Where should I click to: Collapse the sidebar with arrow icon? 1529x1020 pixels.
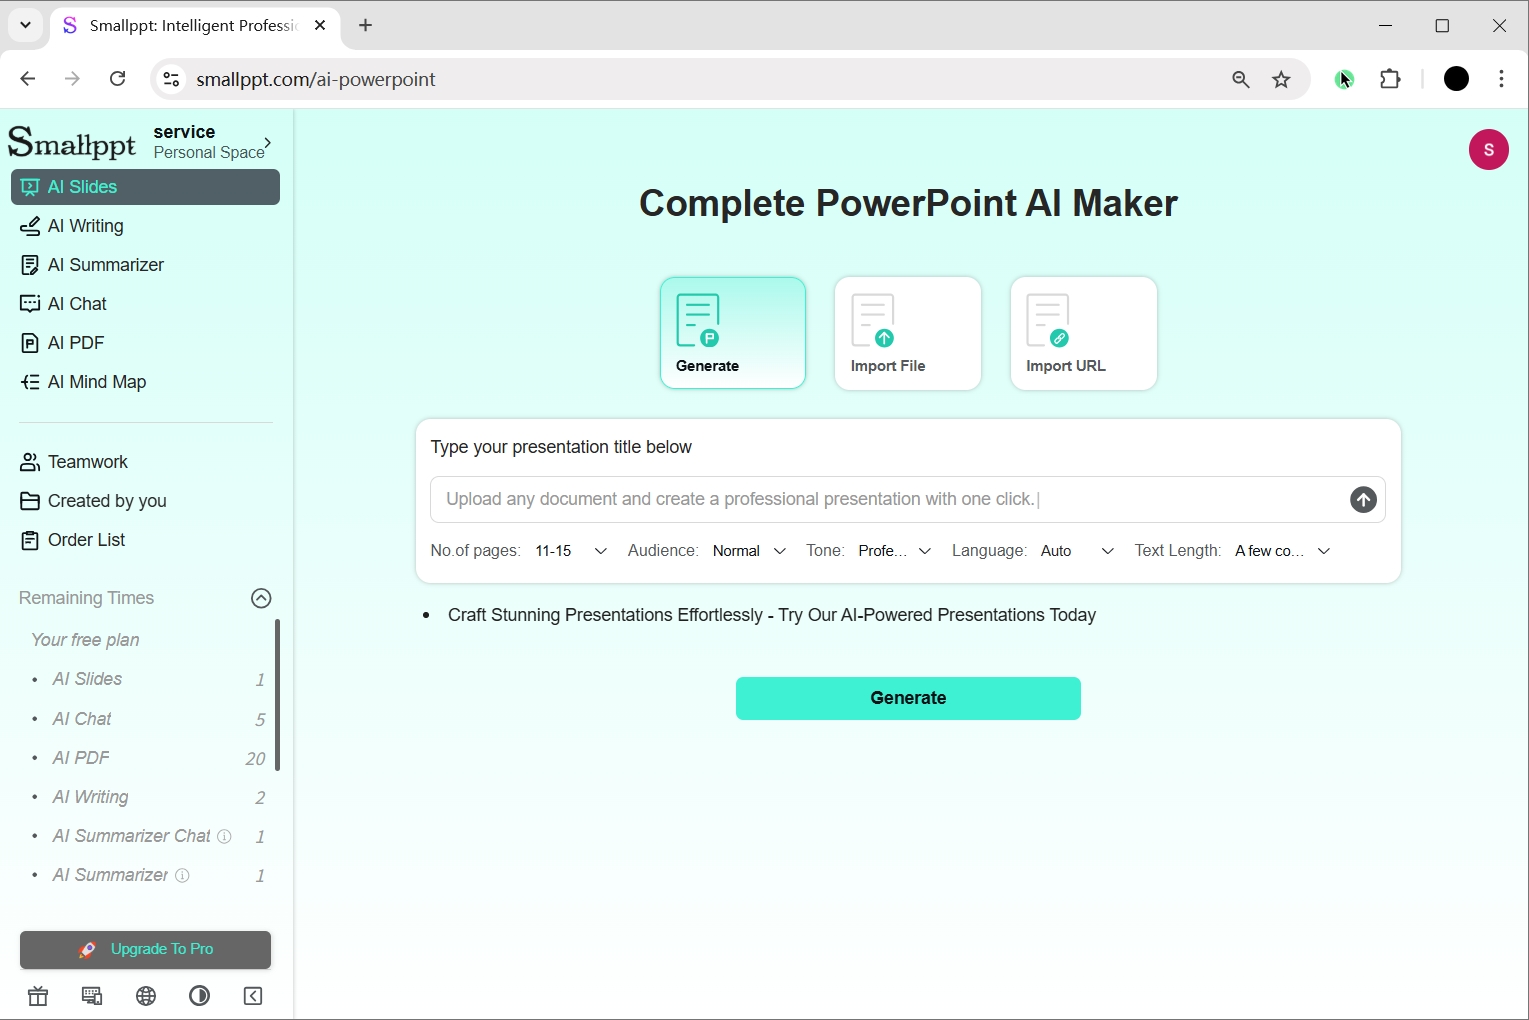click(253, 996)
